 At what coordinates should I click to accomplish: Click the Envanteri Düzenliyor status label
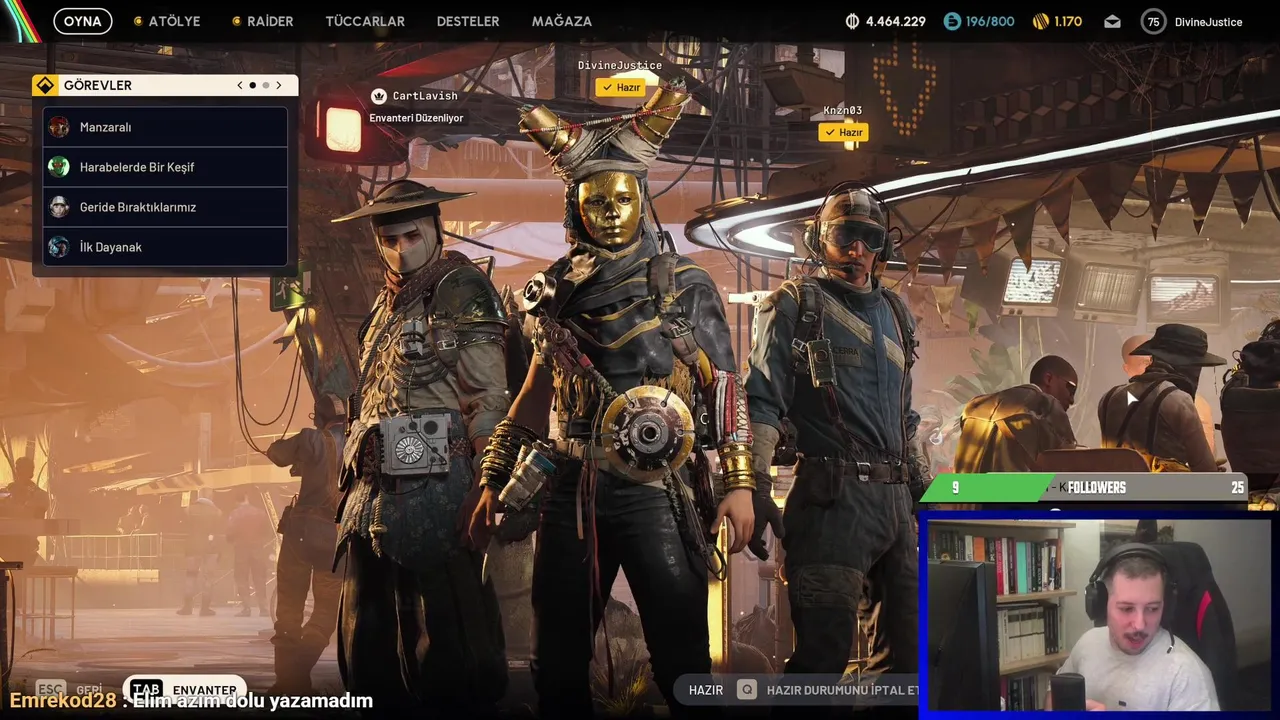[416, 118]
